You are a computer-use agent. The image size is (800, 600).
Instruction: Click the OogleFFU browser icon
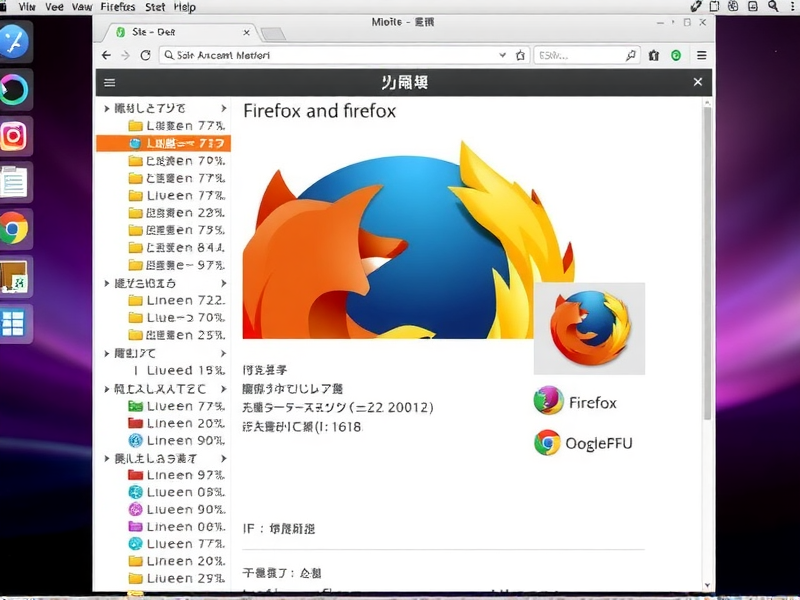pyautogui.click(x=549, y=441)
